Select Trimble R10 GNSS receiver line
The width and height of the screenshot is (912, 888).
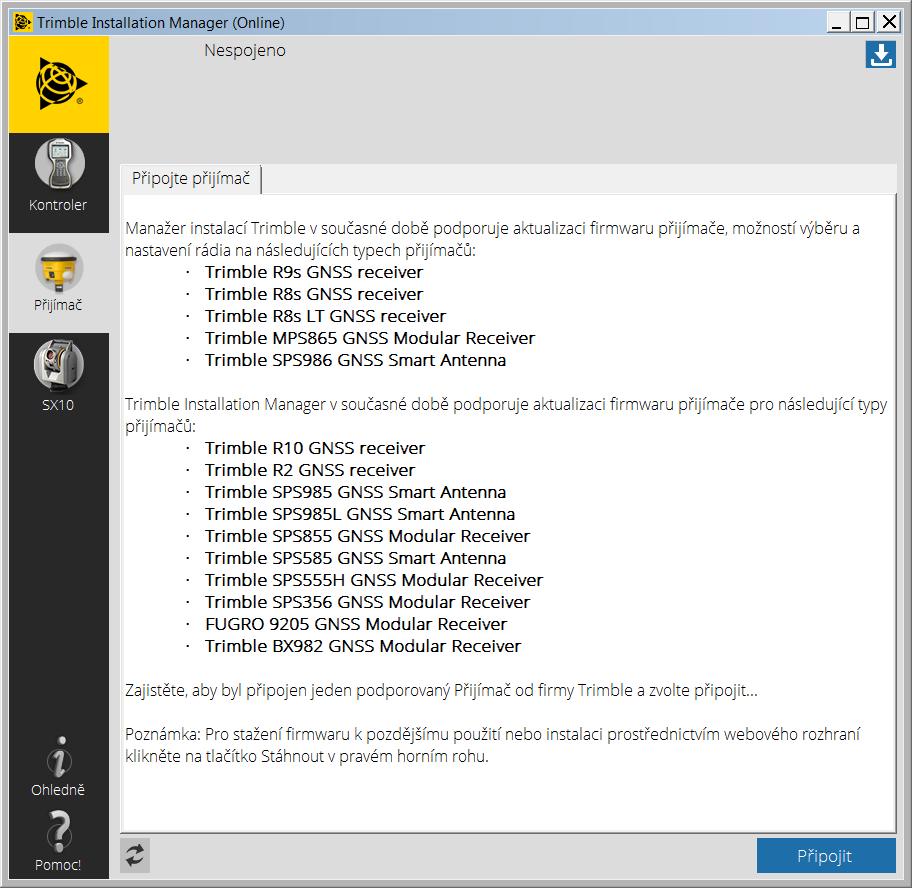coord(315,448)
